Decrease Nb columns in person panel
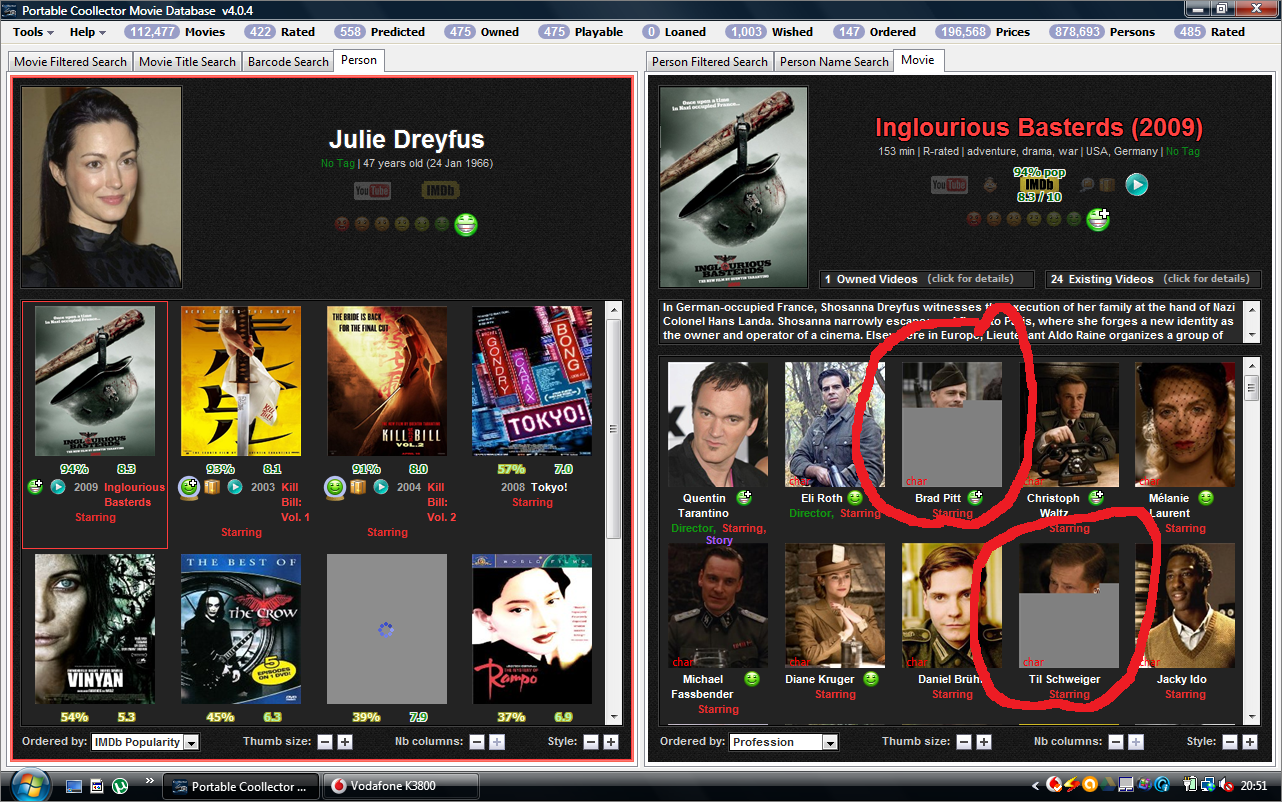The width and height of the screenshot is (1282, 802). [477, 742]
